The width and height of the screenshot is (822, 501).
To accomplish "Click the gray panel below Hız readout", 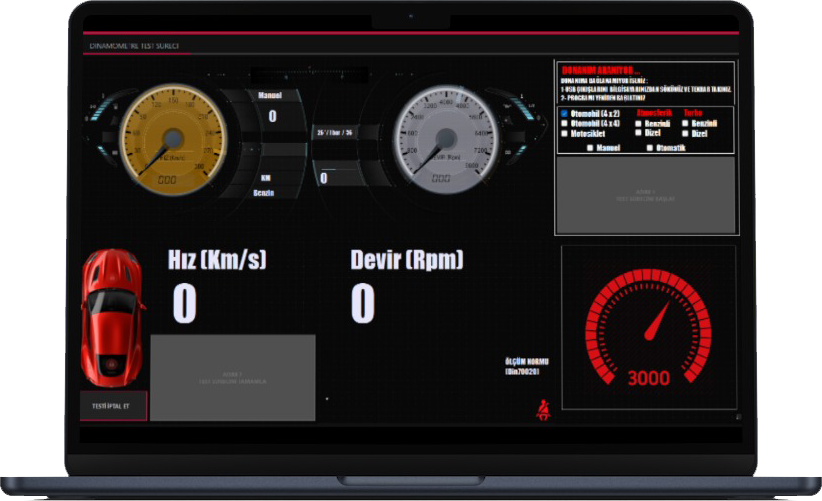I will (x=232, y=377).
